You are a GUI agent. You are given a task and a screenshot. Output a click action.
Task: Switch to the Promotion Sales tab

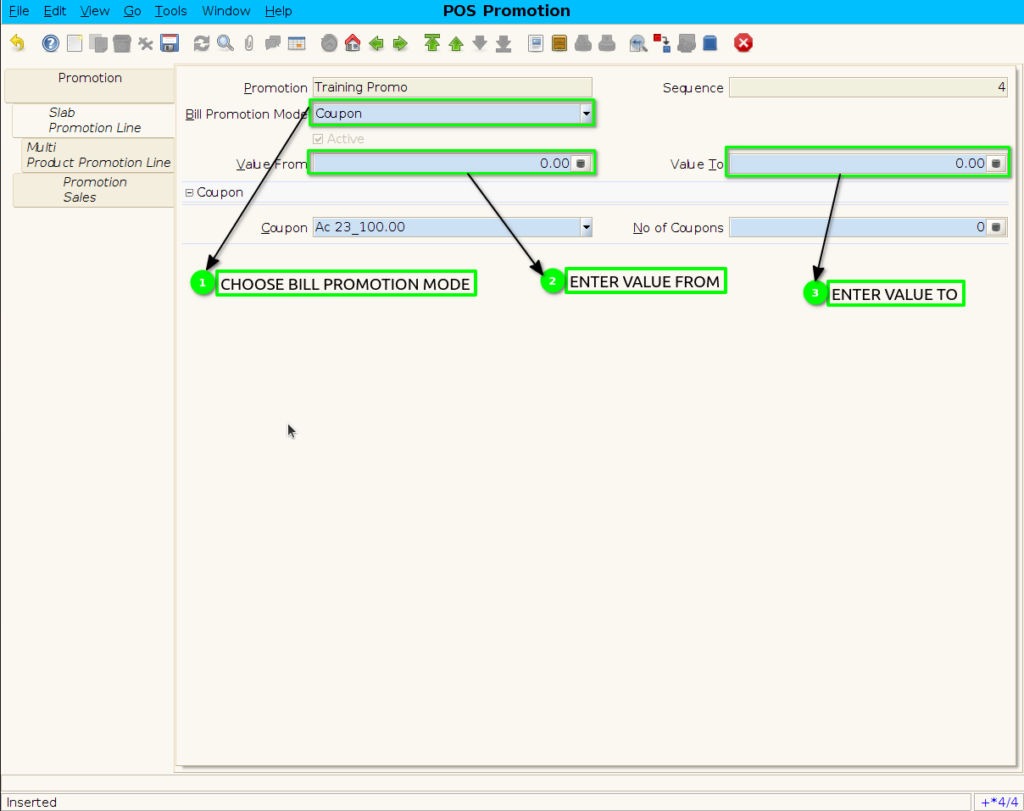pos(94,190)
